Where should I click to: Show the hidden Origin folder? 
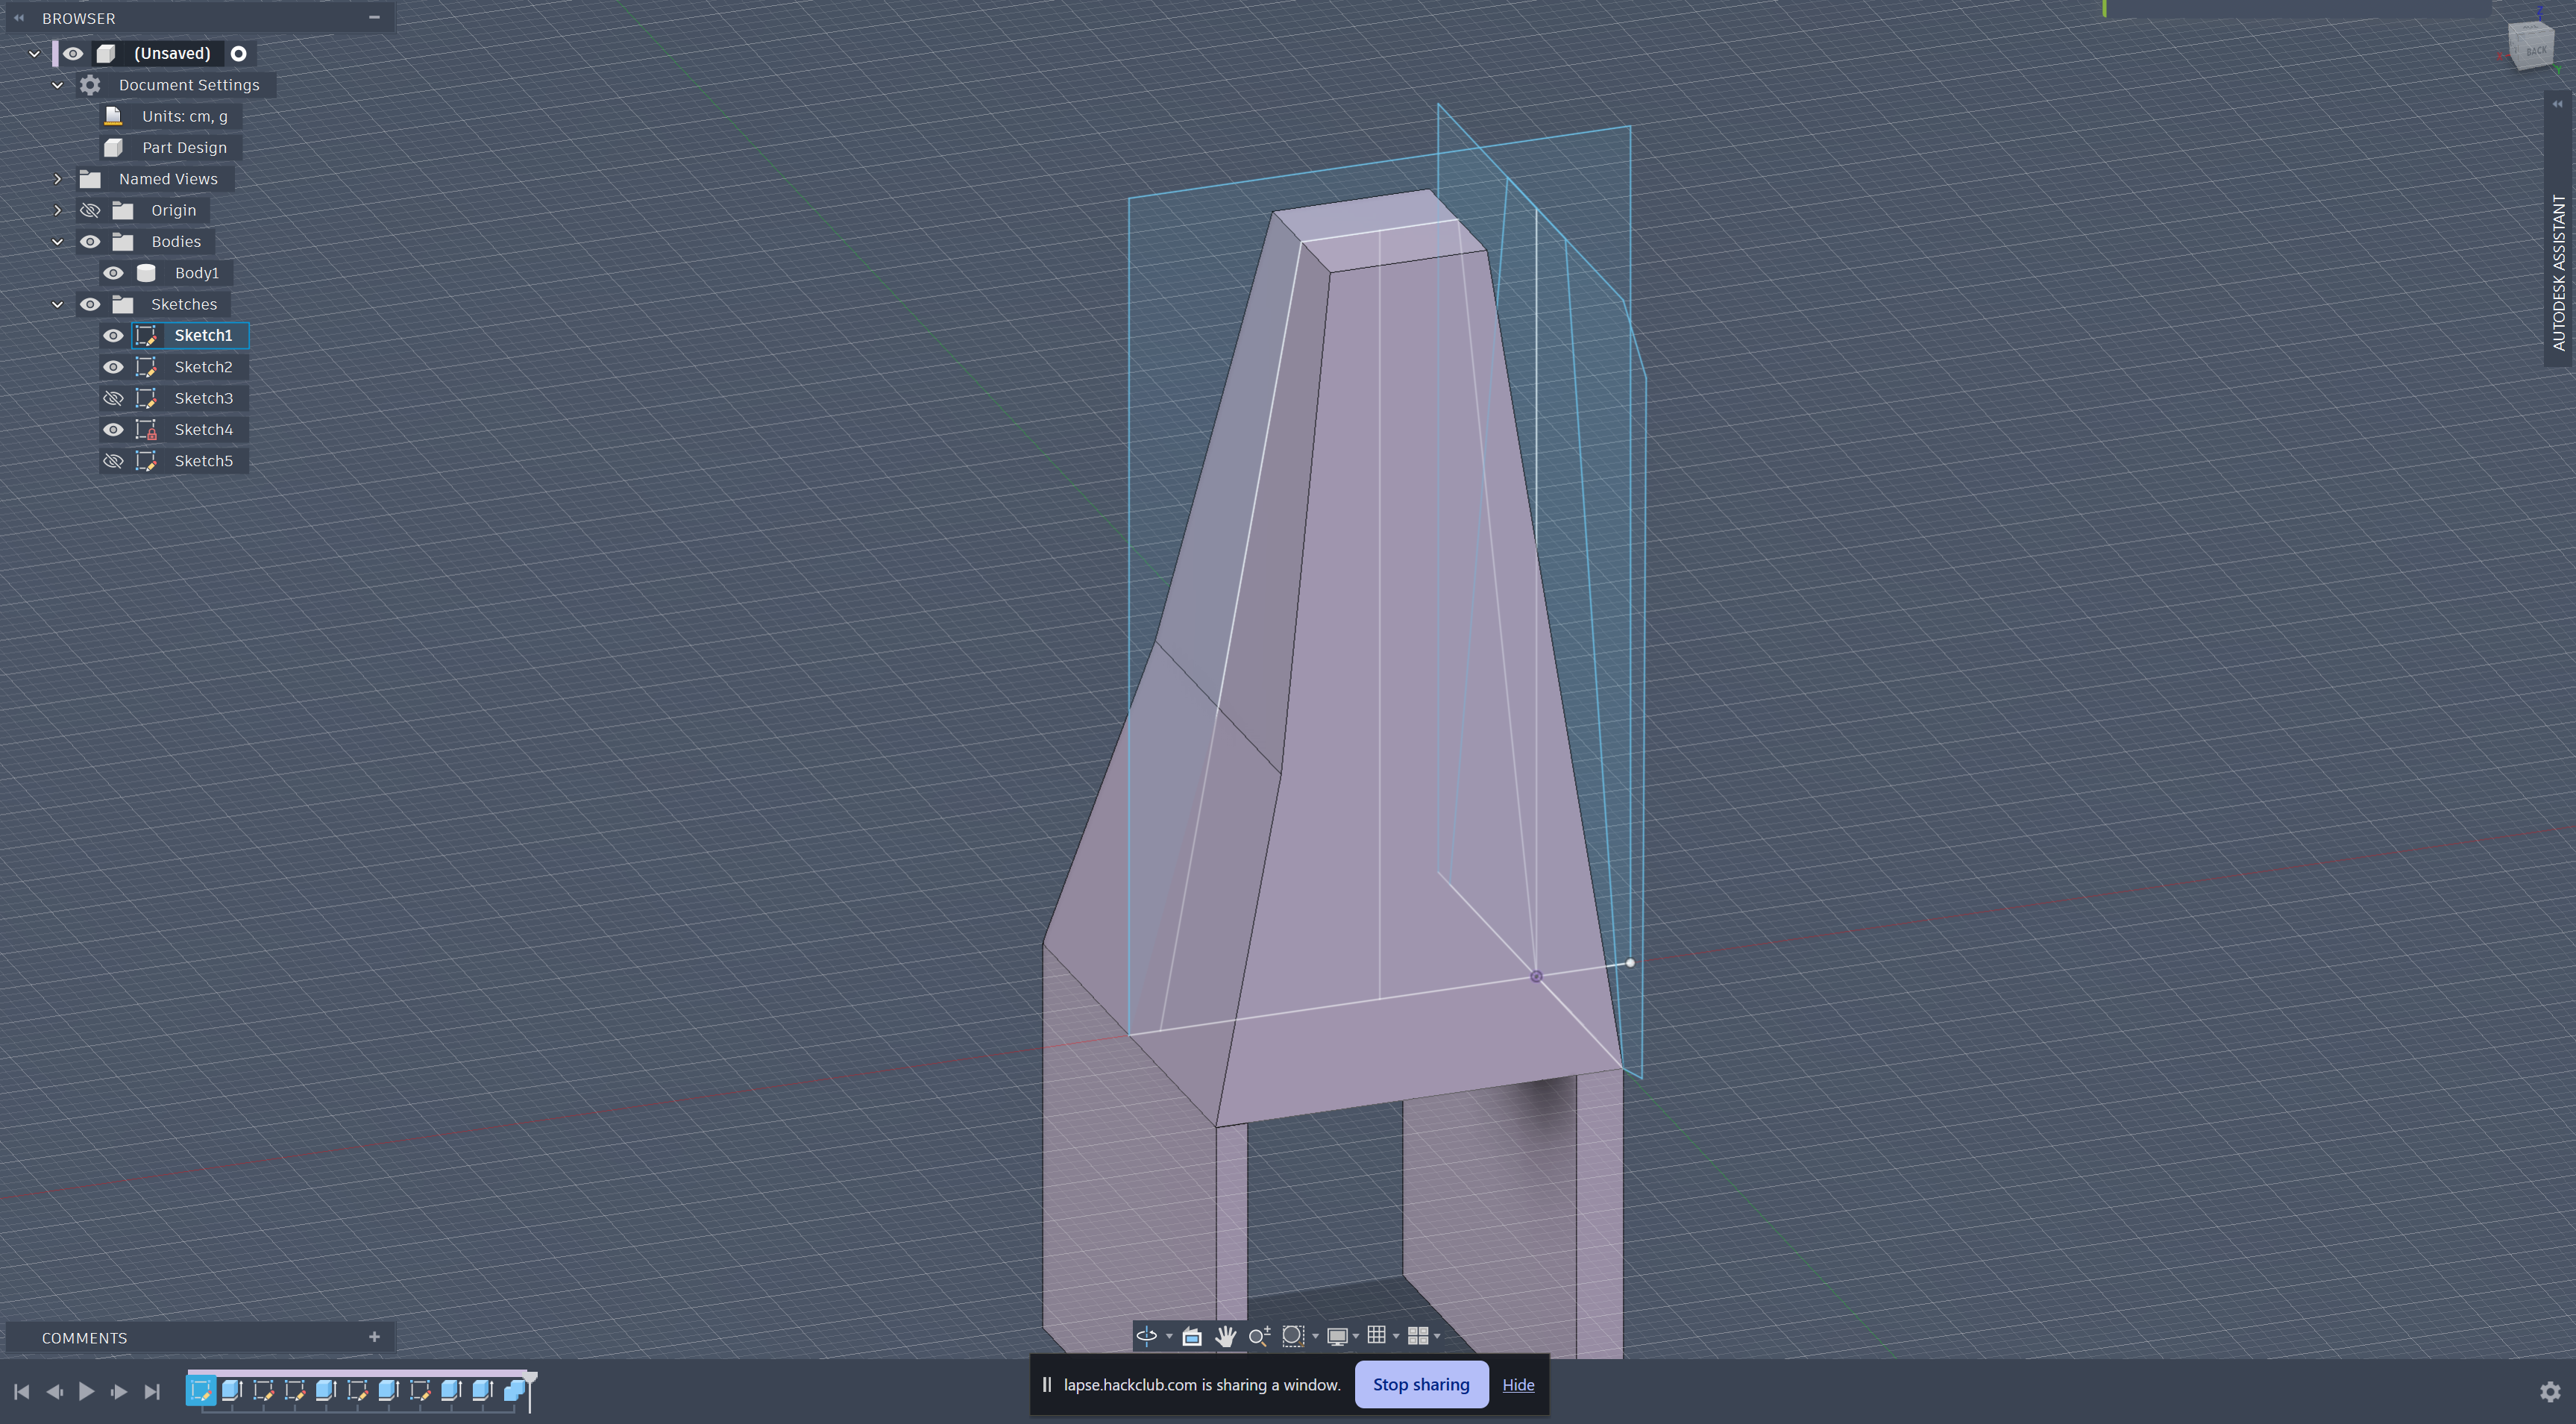point(90,210)
